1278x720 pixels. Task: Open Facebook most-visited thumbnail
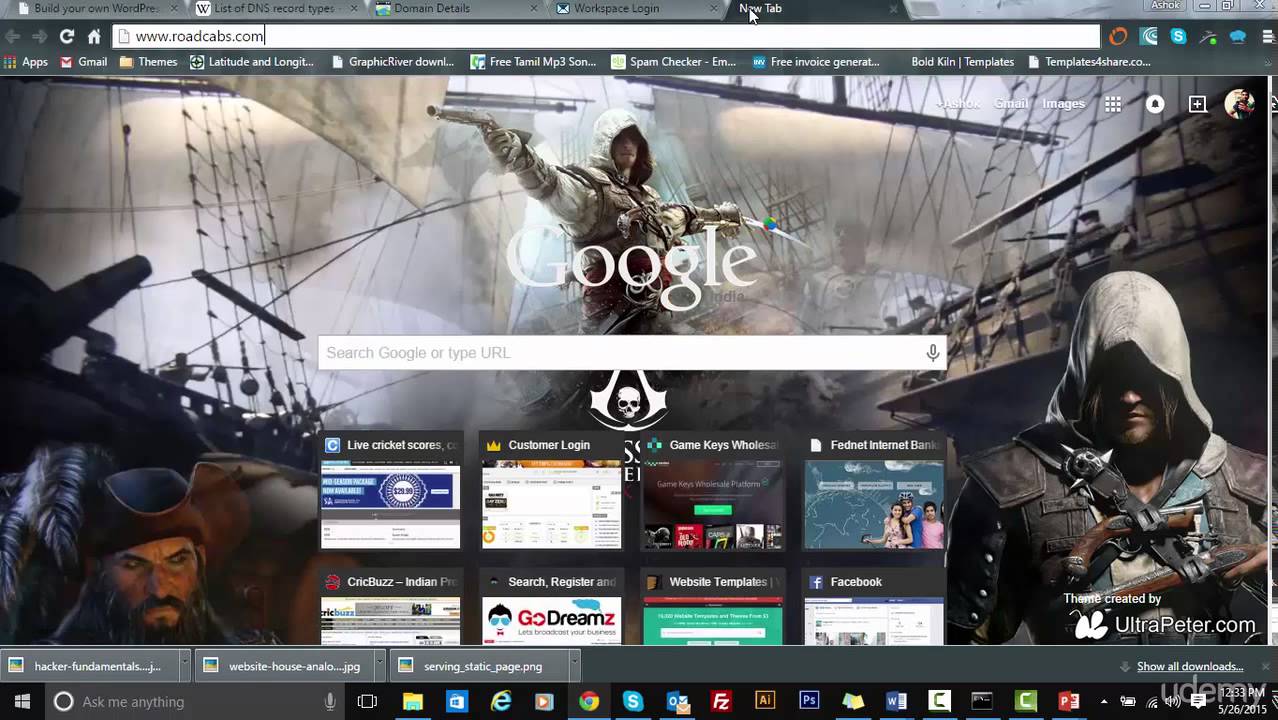874,608
